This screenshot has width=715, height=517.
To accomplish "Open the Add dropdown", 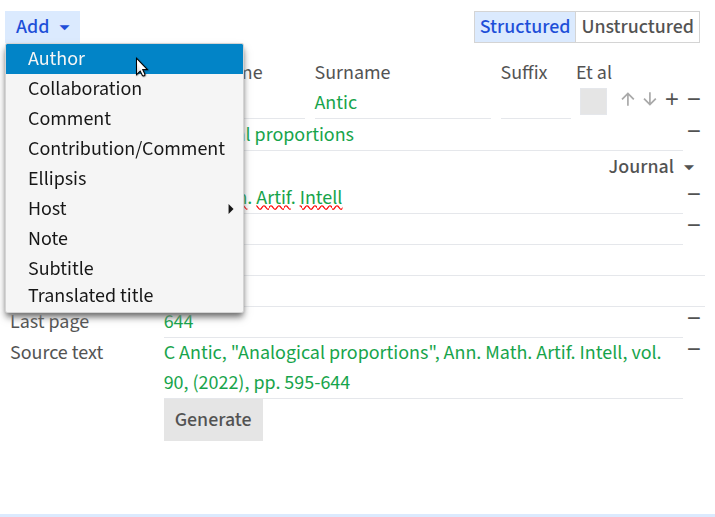I will pyautogui.click(x=42, y=27).
